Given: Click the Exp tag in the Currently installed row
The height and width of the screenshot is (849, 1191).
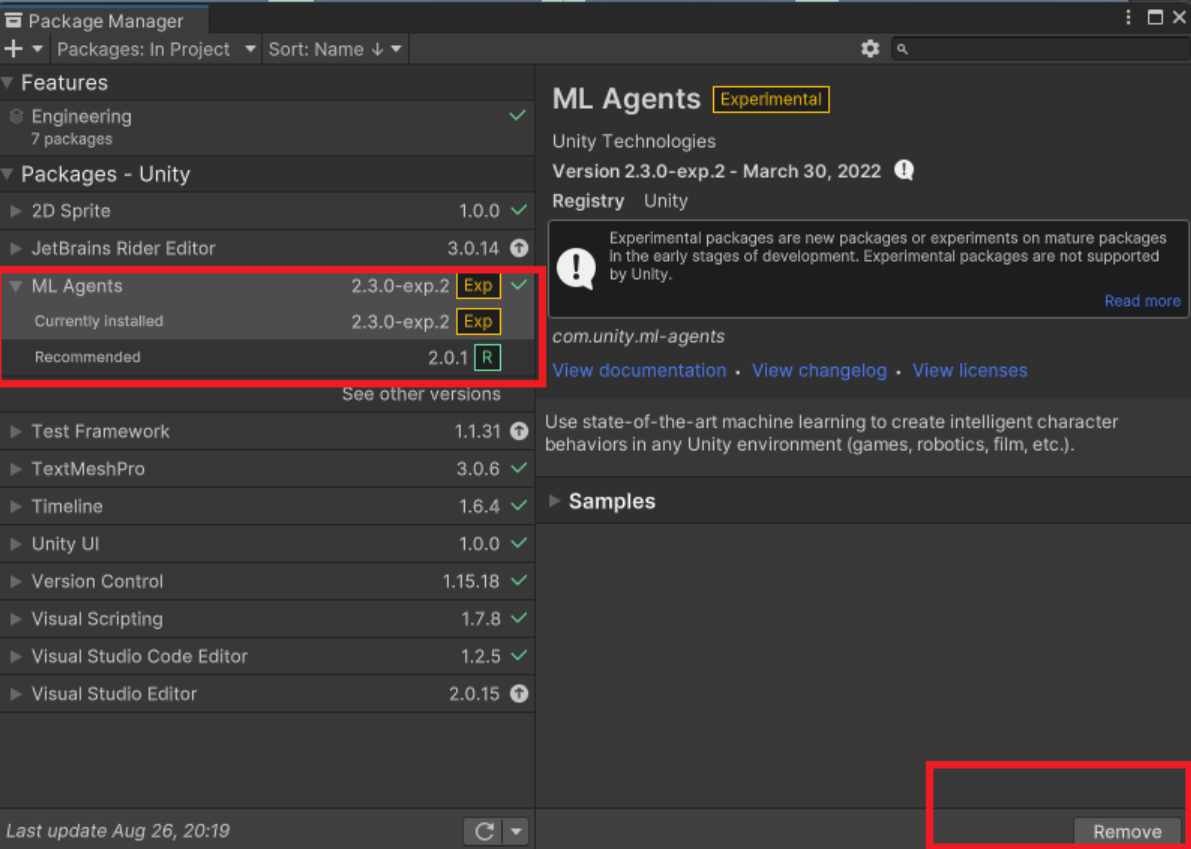Looking at the screenshot, I should 479,321.
